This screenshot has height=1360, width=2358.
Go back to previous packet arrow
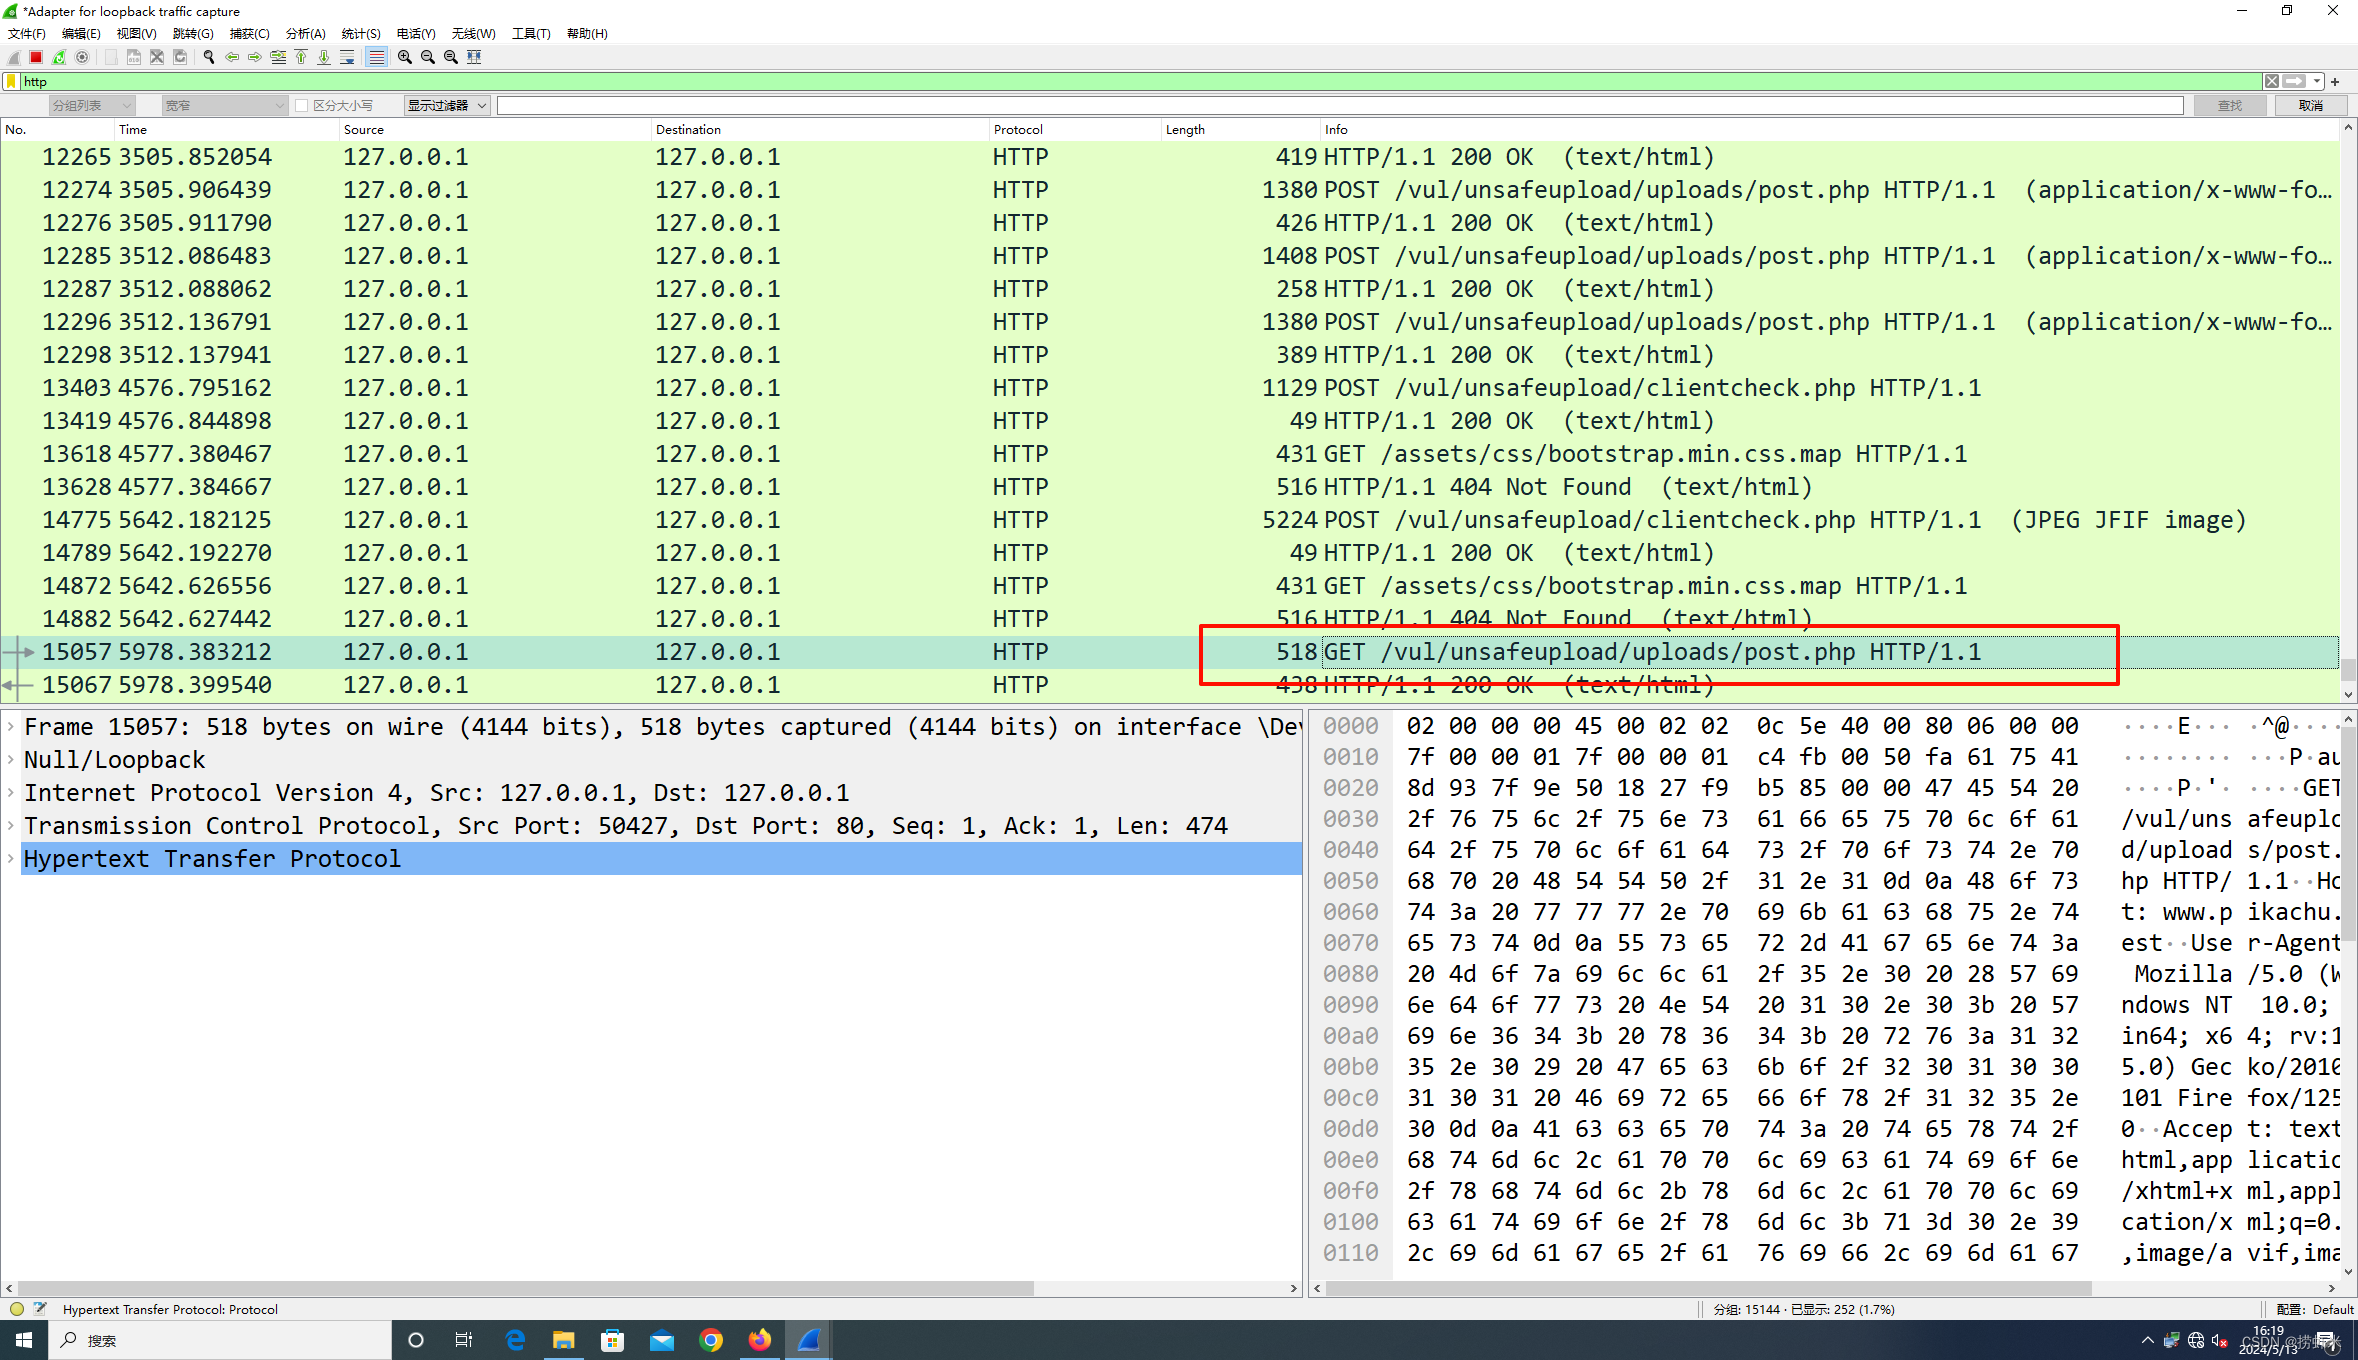232,57
